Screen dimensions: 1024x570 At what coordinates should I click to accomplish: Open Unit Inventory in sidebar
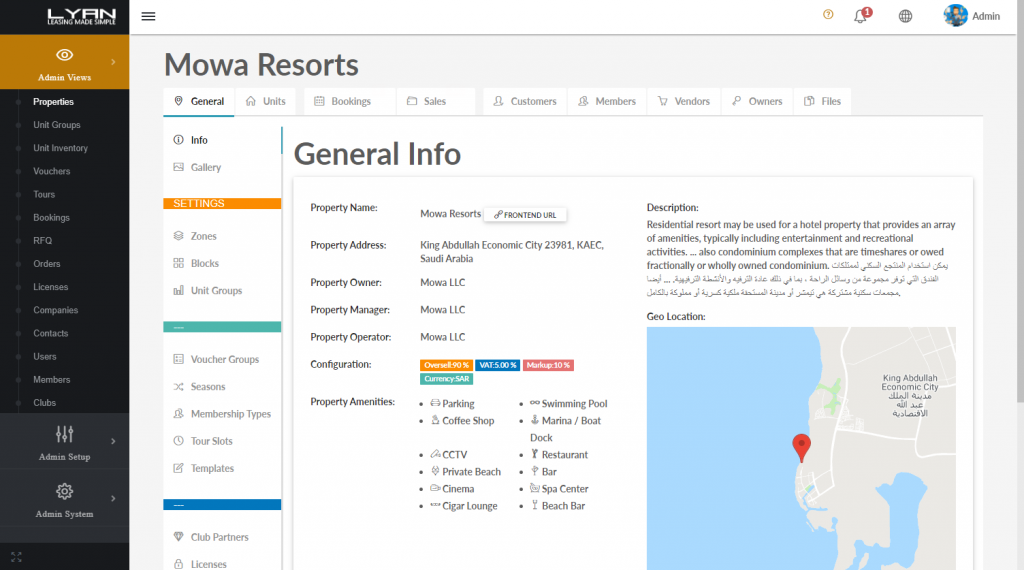click(60, 148)
